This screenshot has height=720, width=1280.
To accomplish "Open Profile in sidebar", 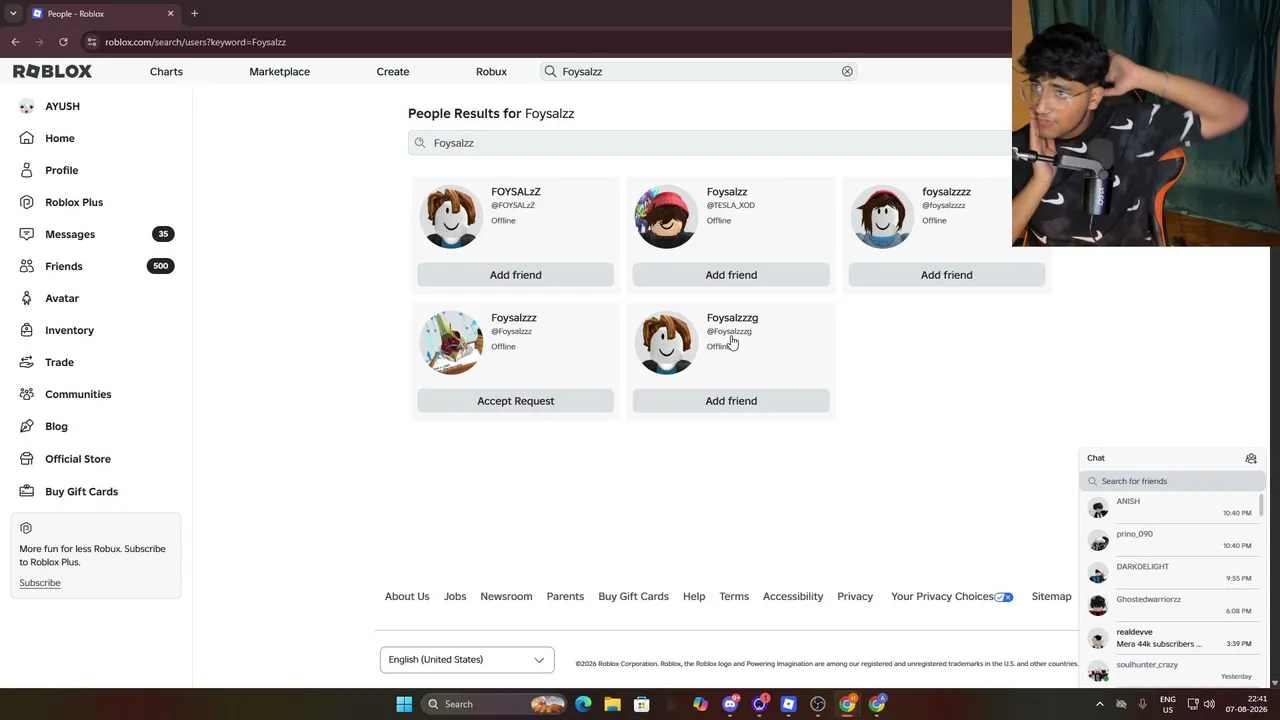I will [61, 170].
